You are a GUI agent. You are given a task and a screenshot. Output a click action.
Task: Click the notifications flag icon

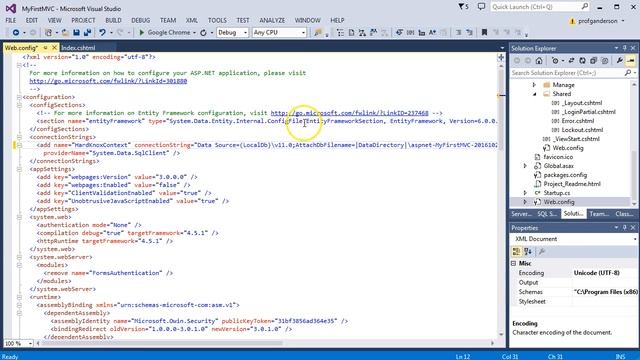point(463,7)
